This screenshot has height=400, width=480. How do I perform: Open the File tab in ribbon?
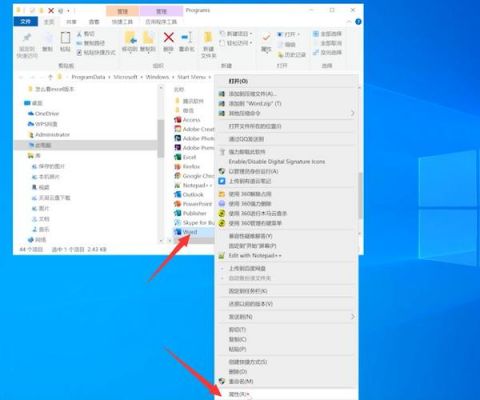[25, 22]
